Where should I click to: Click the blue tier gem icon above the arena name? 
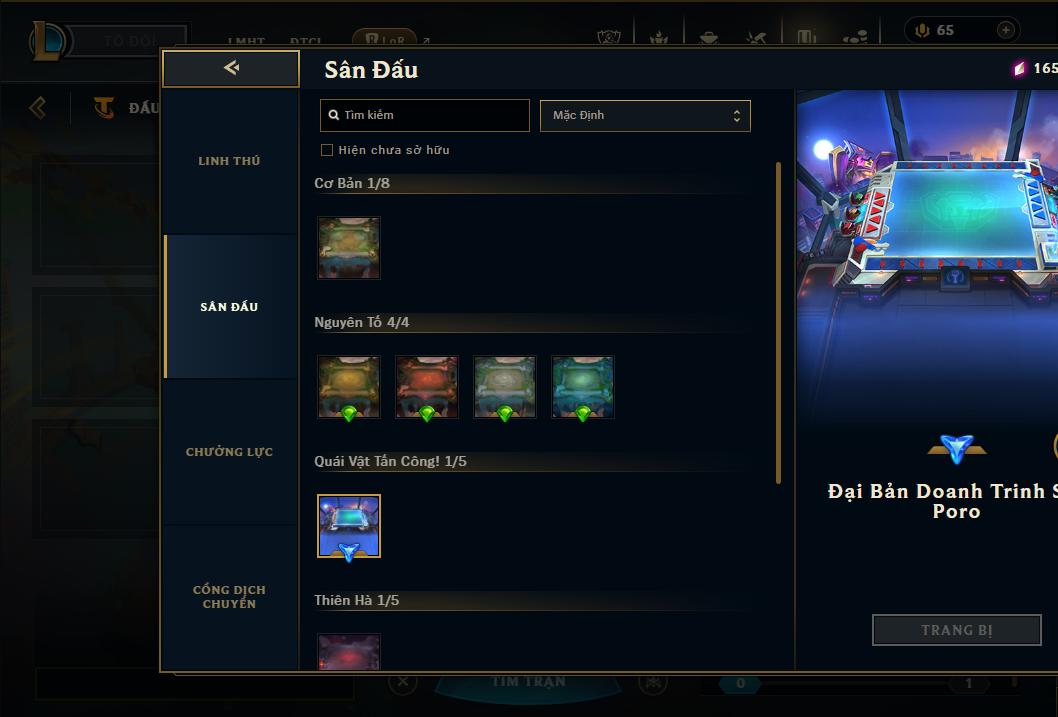(x=957, y=449)
